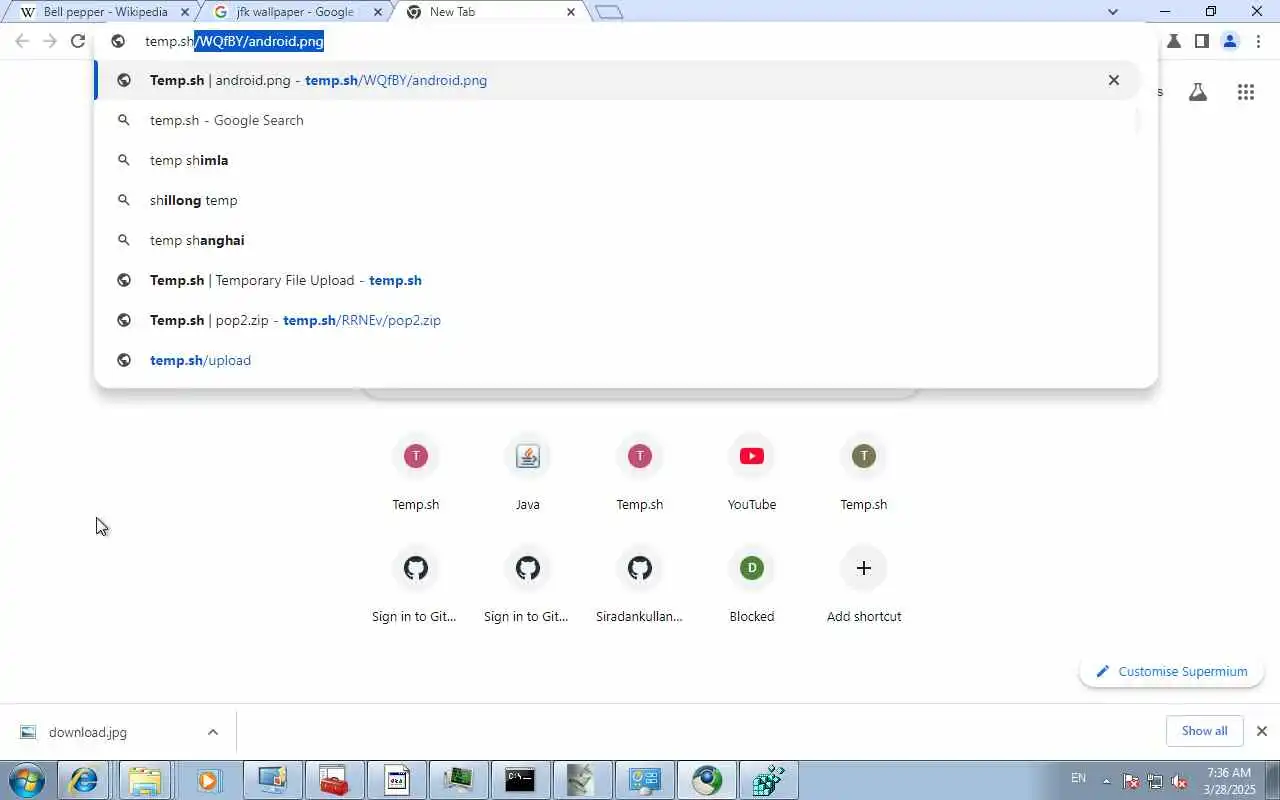Switch to Bell pepper - Wikipedia tab

105,12
